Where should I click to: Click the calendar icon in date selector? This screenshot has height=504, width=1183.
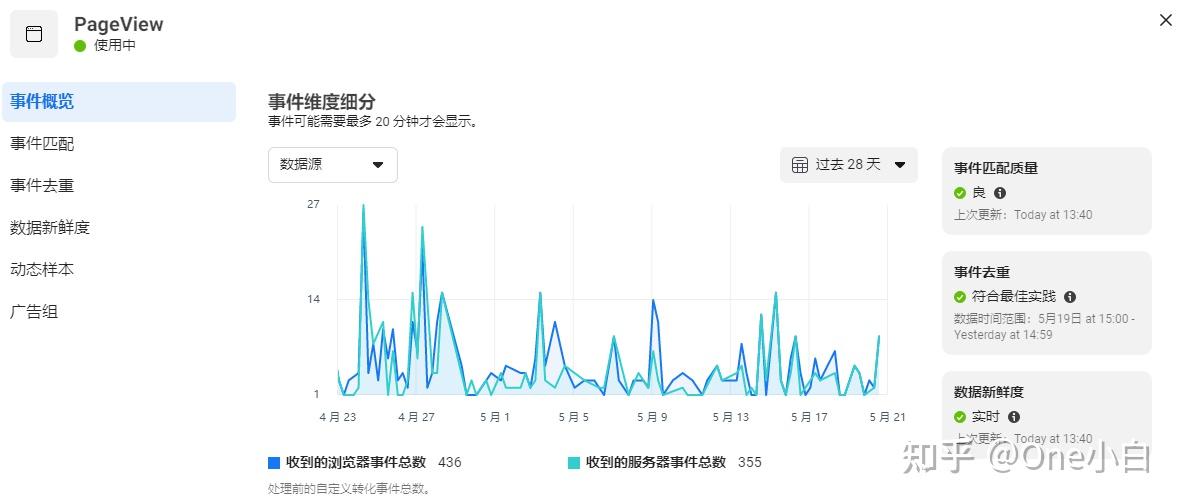[x=800, y=164]
